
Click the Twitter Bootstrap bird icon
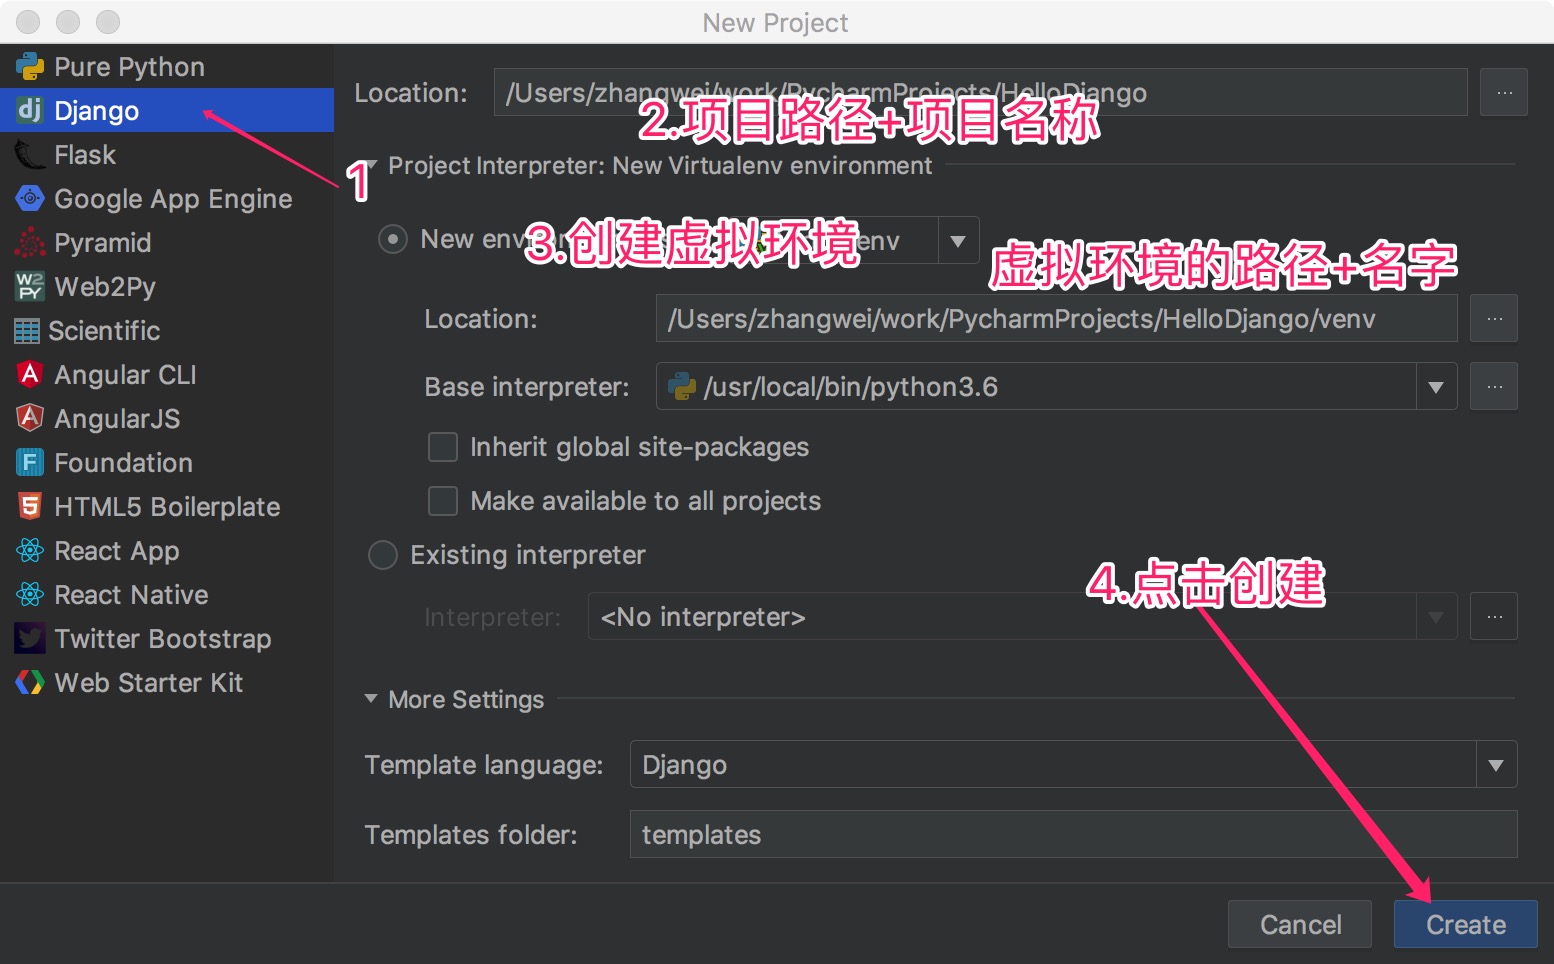pos(30,638)
